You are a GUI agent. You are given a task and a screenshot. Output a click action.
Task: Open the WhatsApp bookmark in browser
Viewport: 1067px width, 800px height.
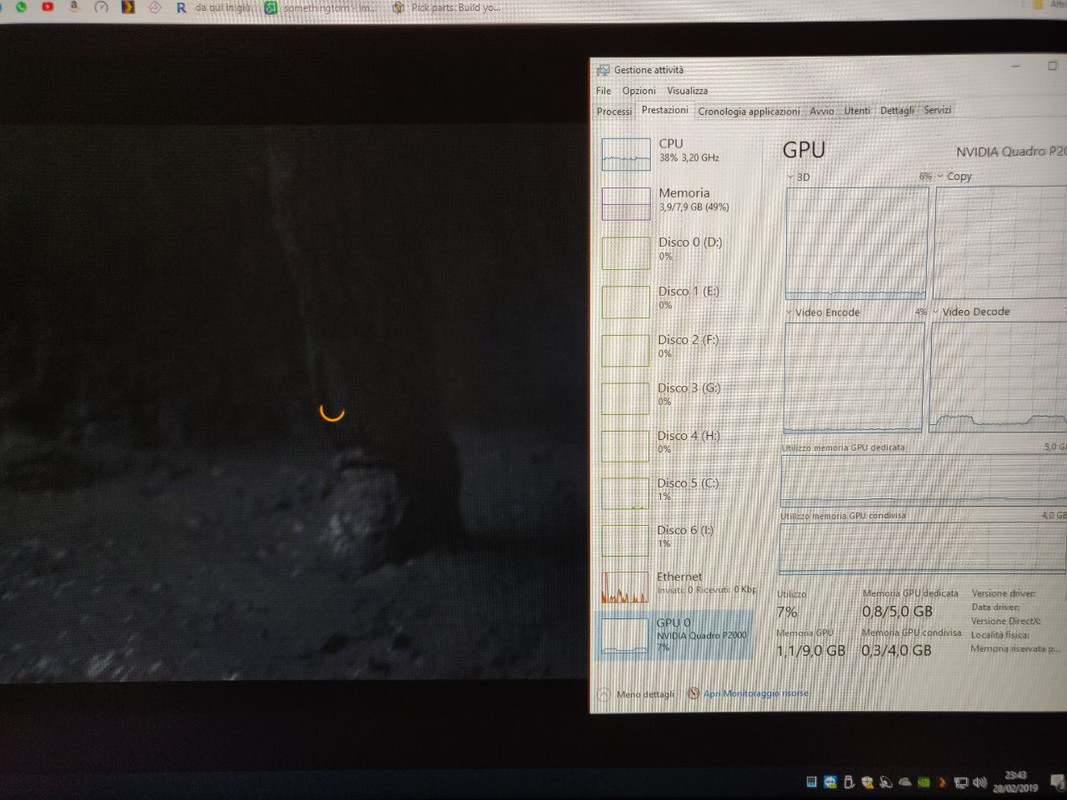pos(21,7)
